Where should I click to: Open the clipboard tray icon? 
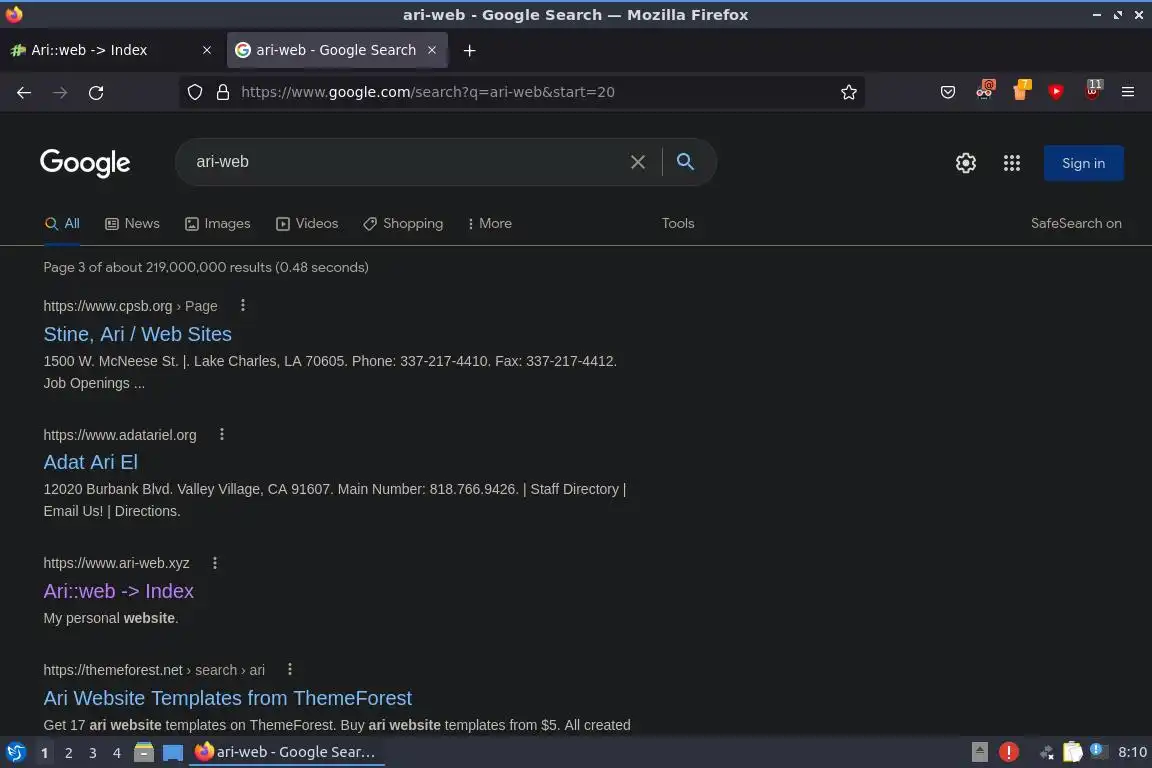click(1073, 752)
